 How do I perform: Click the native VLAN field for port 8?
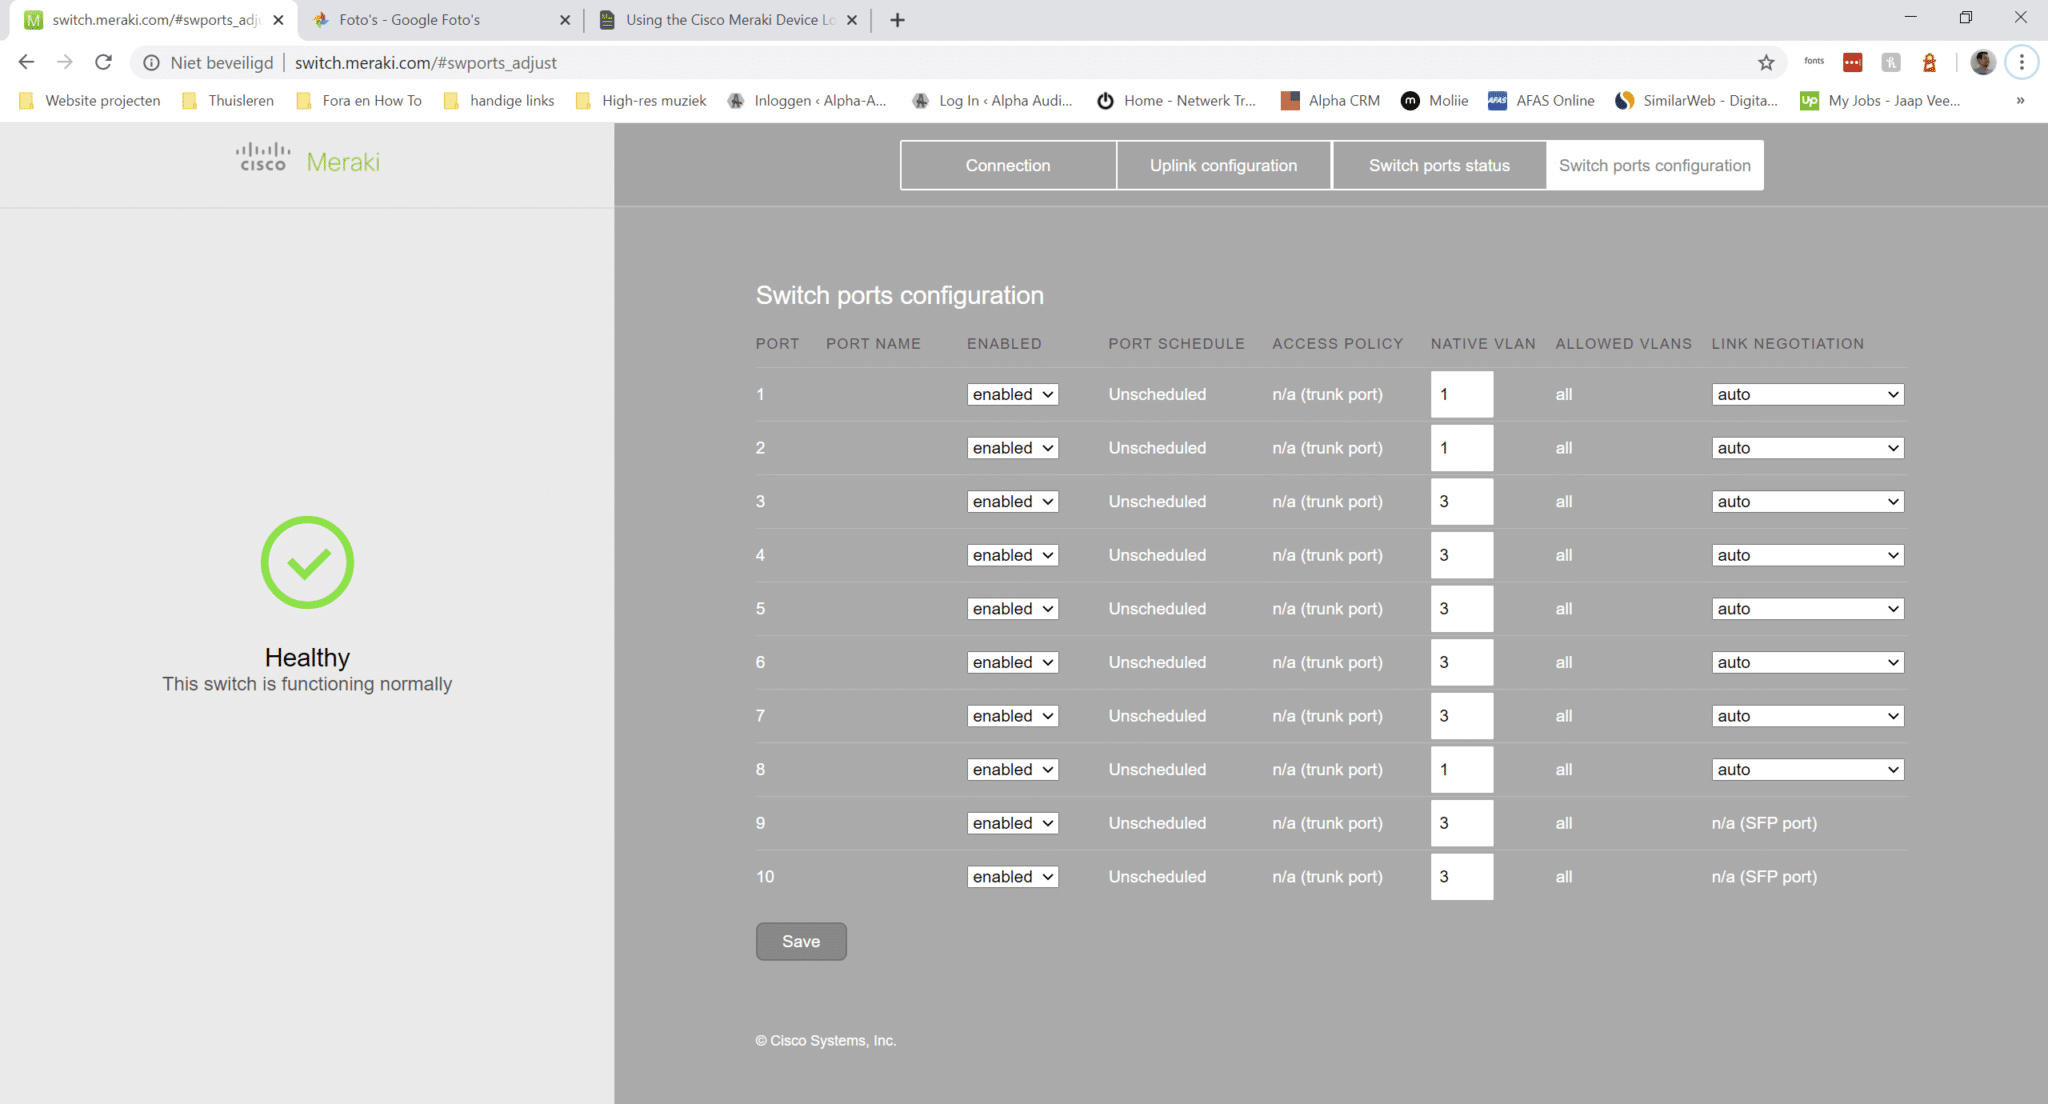(1461, 769)
